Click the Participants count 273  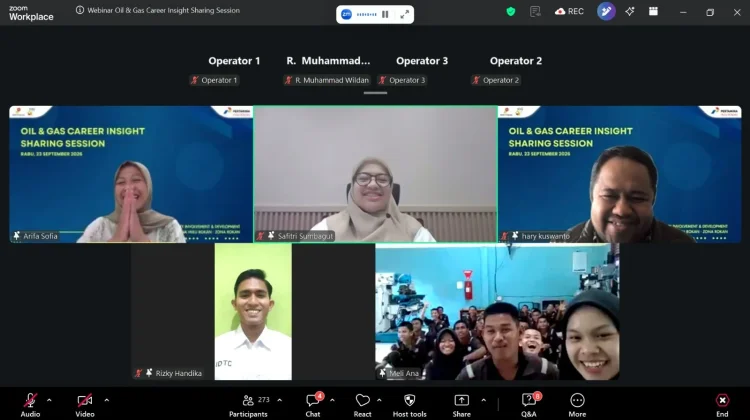(x=264, y=399)
